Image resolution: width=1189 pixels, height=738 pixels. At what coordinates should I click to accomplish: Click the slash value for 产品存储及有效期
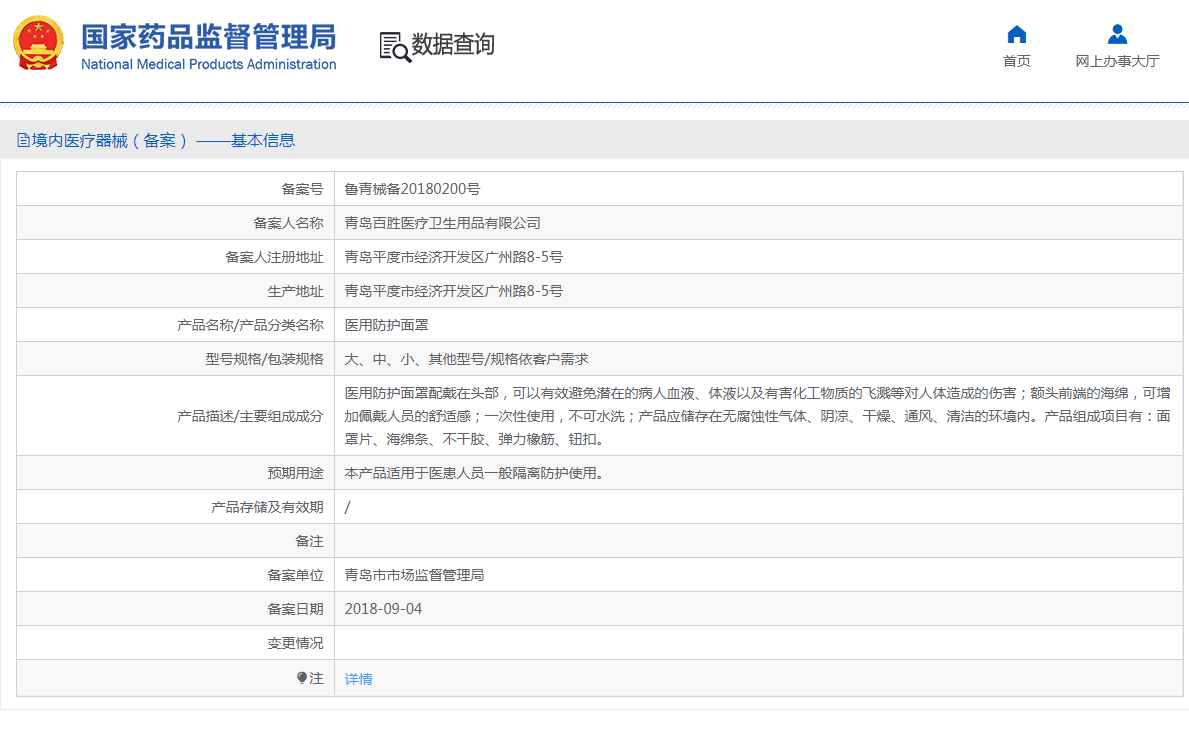pos(347,507)
